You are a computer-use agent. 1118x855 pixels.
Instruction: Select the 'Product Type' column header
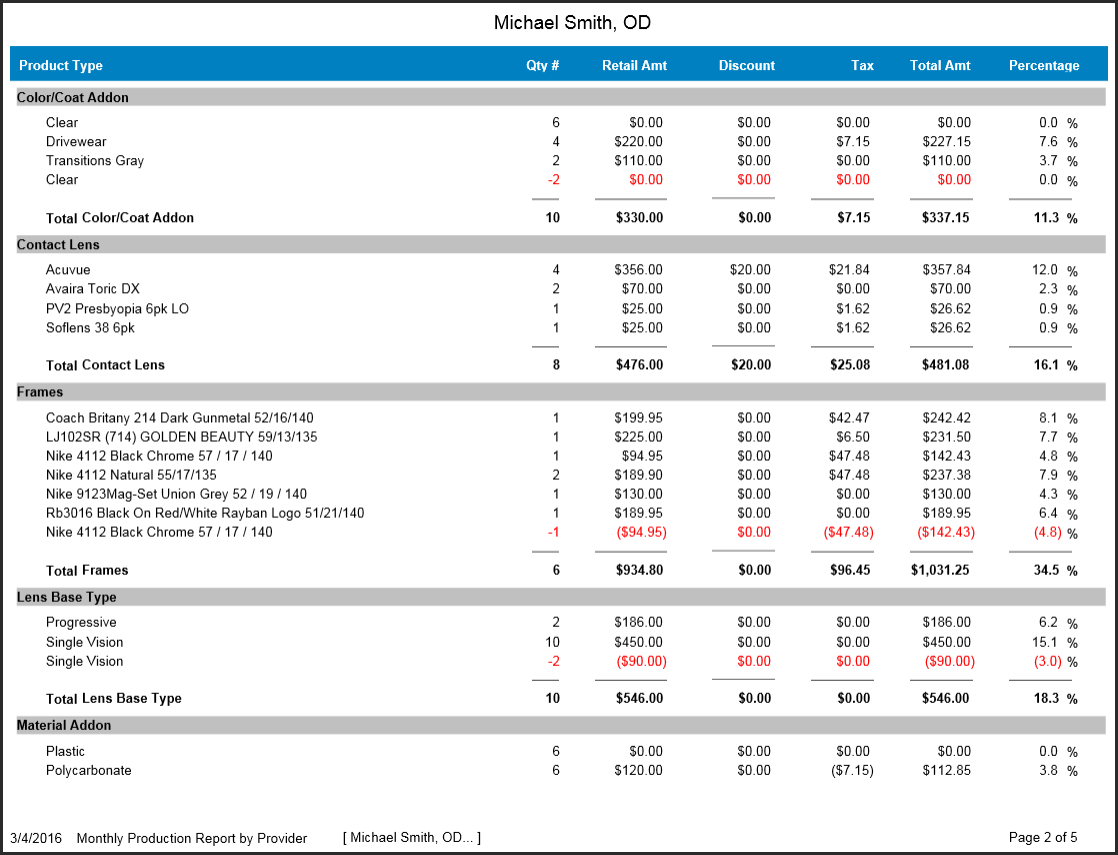61,66
